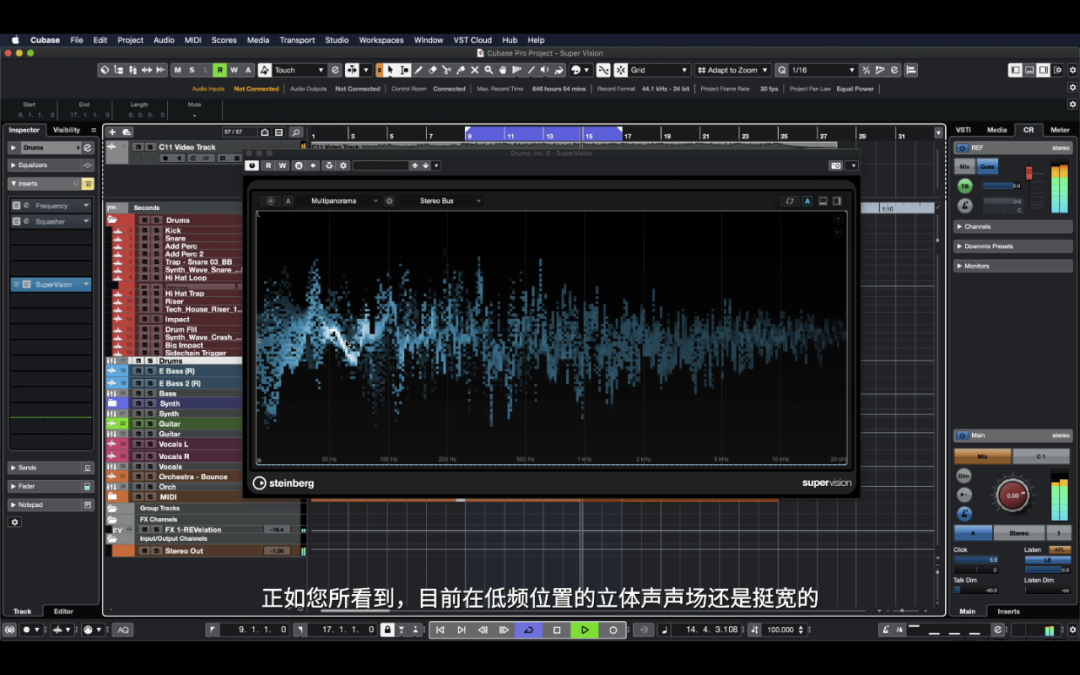Select the Glue tool
Image resolution: width=1080 pixels, height=675 pixels.
coord(460,70)
